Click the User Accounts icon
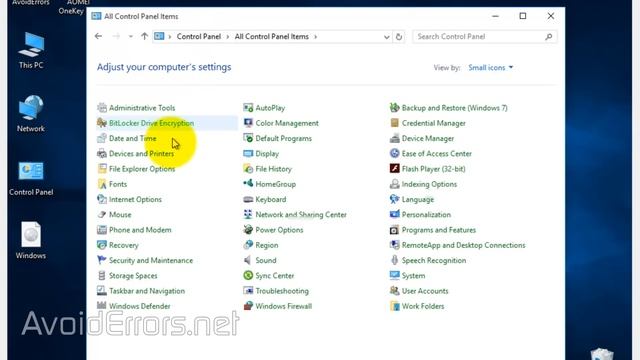Image resolution: width=640 pixels, height=360 pixels. click(x=394, y=291)
